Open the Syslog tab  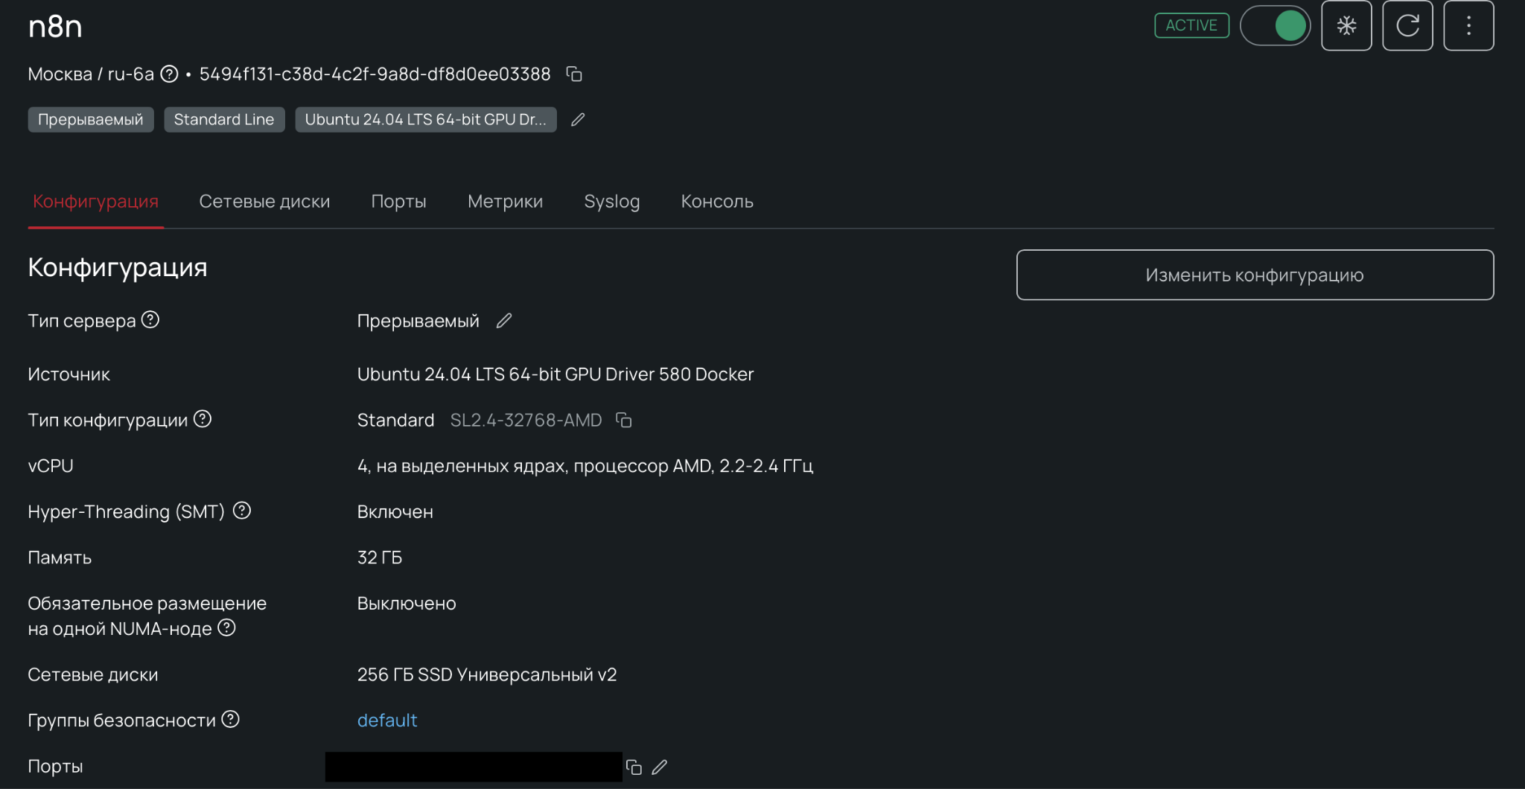(x=612, y=201)
